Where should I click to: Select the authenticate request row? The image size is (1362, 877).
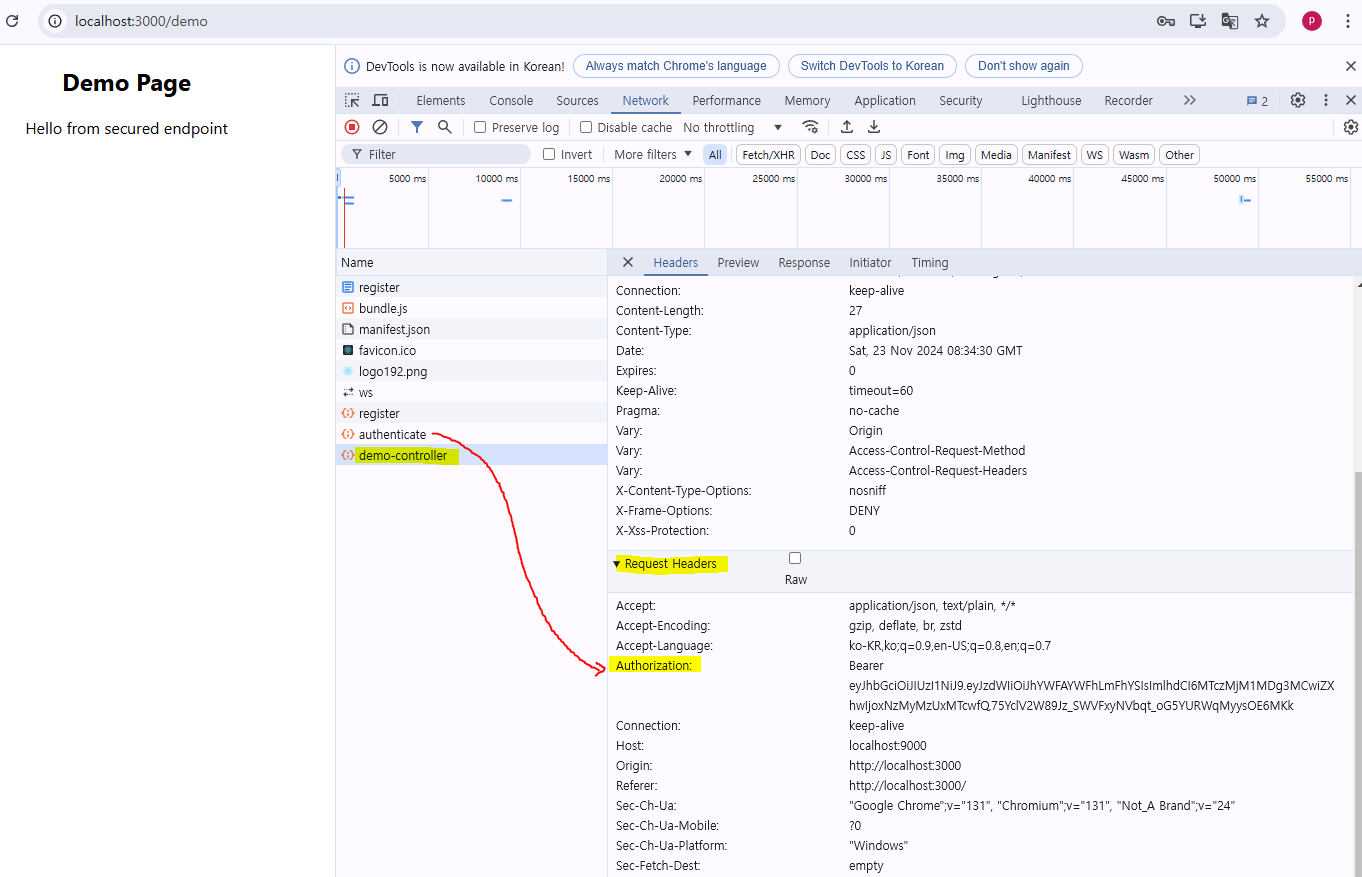point(472,434)
